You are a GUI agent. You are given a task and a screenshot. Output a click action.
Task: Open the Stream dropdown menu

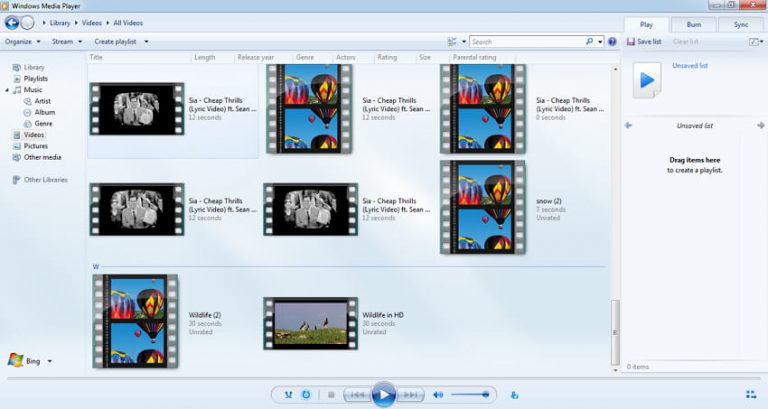pos(67,42)
